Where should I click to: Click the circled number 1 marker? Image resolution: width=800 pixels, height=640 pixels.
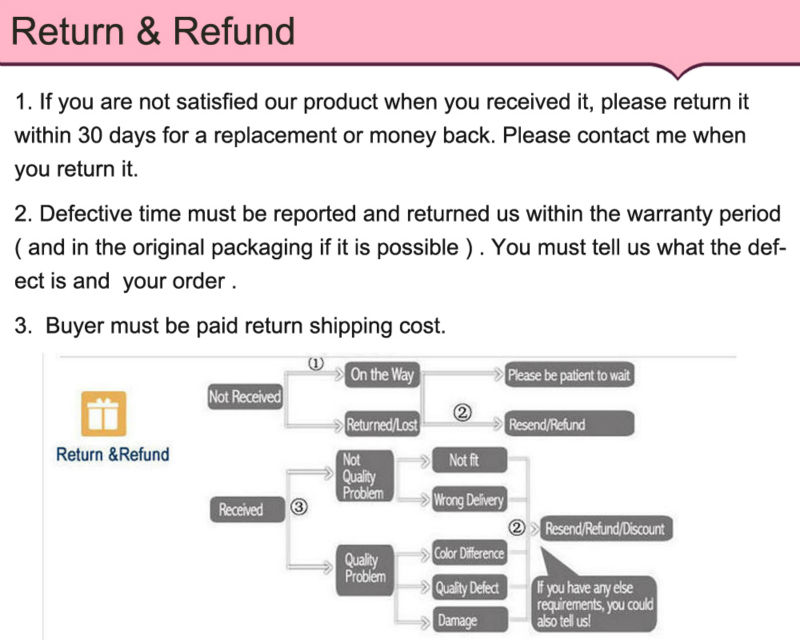(x=315, y=364)
